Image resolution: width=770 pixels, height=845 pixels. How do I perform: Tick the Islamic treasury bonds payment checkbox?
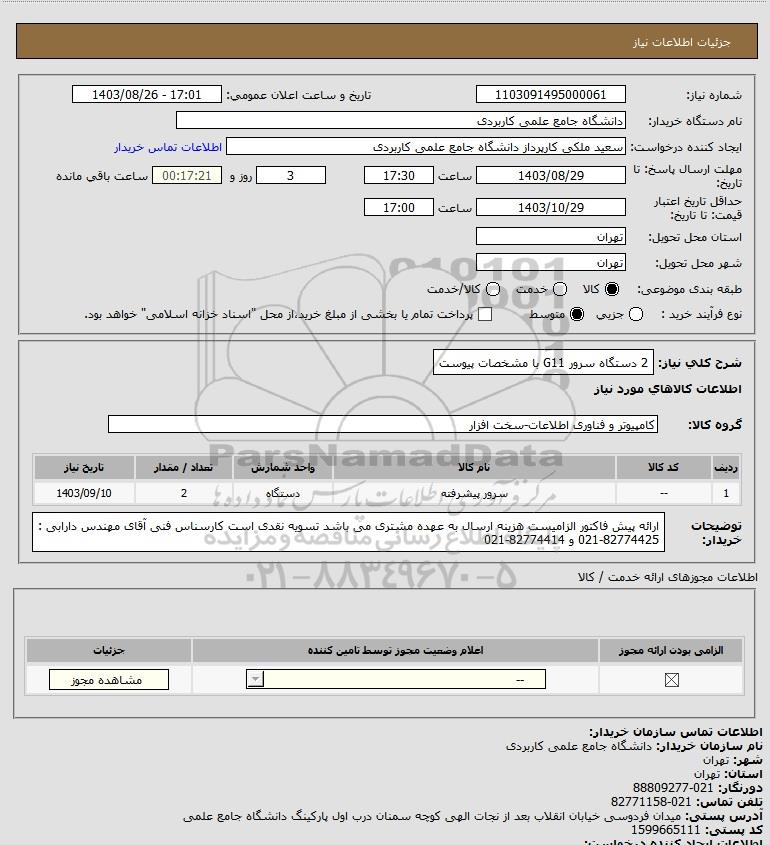485,314
